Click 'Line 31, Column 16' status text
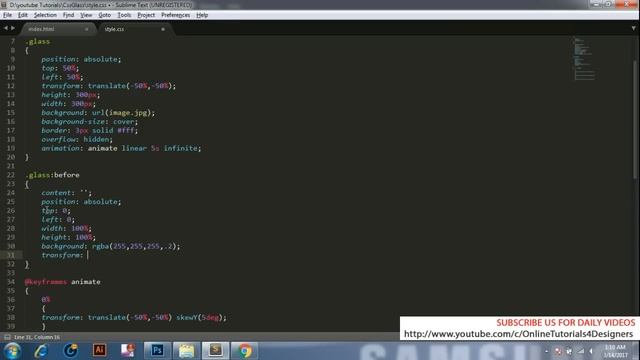Screen dimensions: 640x360 (x=37, y=337)
